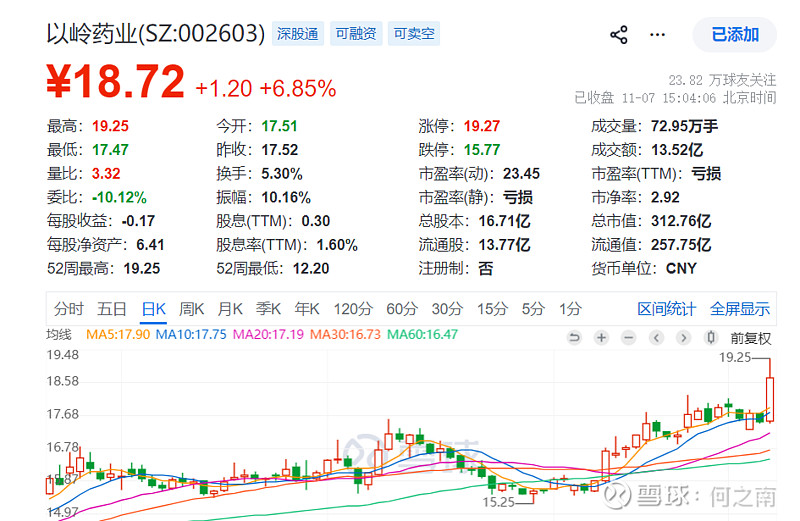
Task: Click the stock name 以岭药业(SZ:002603)
Action: click(156, 34)
